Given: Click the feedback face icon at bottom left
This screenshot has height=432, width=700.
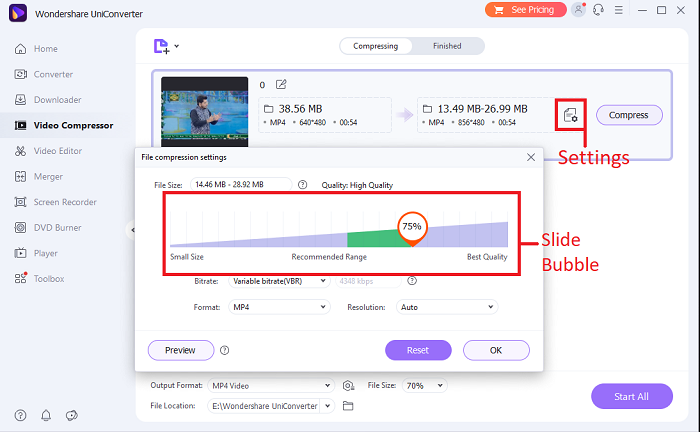Looking at the screenshot, I should tap(72, 415).
